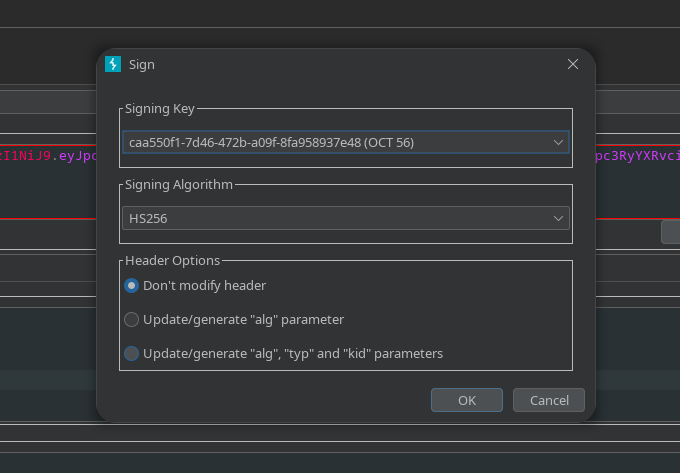680x473 pixels.
Task: Click the "Signing Key" group label
Action: [x=160, y=108]
